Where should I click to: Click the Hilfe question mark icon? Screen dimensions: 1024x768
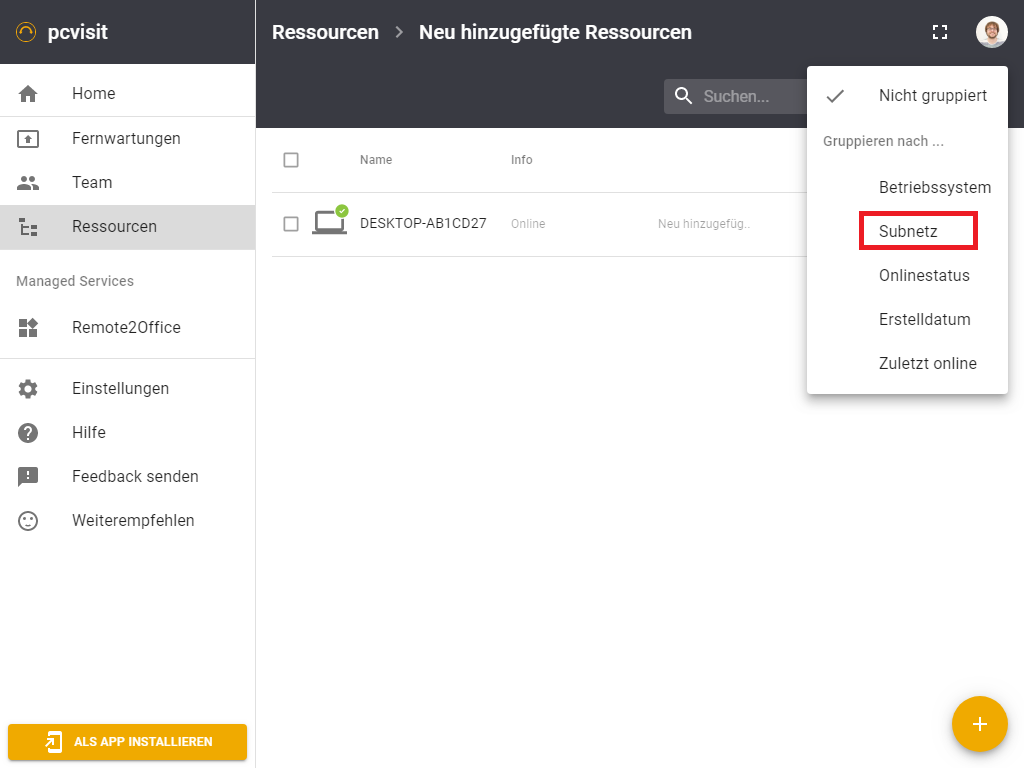point(28,433)
